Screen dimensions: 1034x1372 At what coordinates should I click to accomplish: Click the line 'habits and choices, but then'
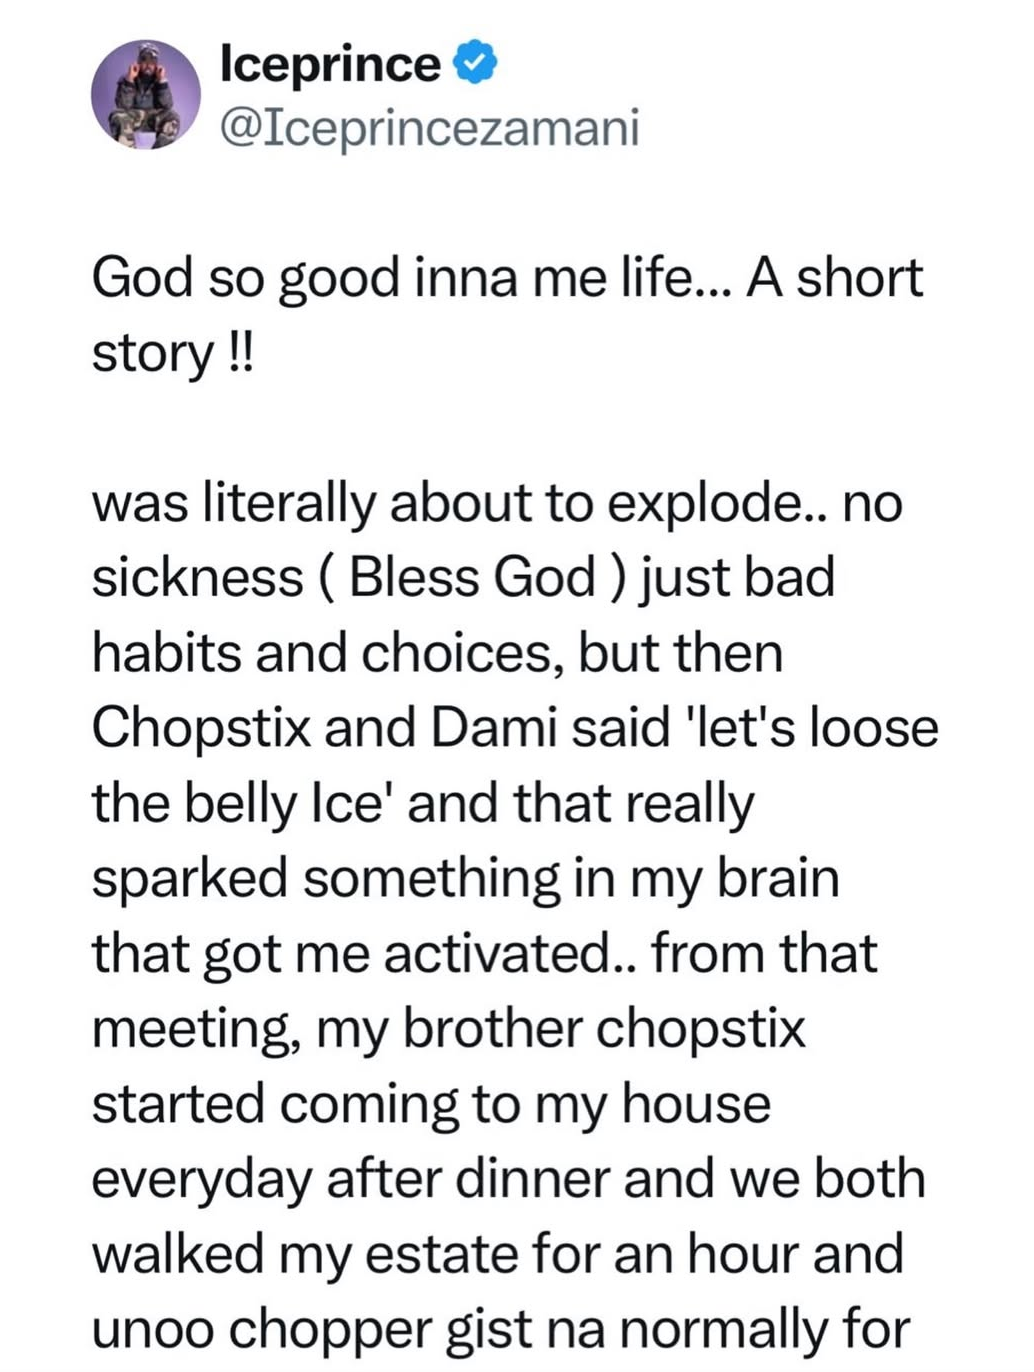pyautogui.click(x=438, y=653)
